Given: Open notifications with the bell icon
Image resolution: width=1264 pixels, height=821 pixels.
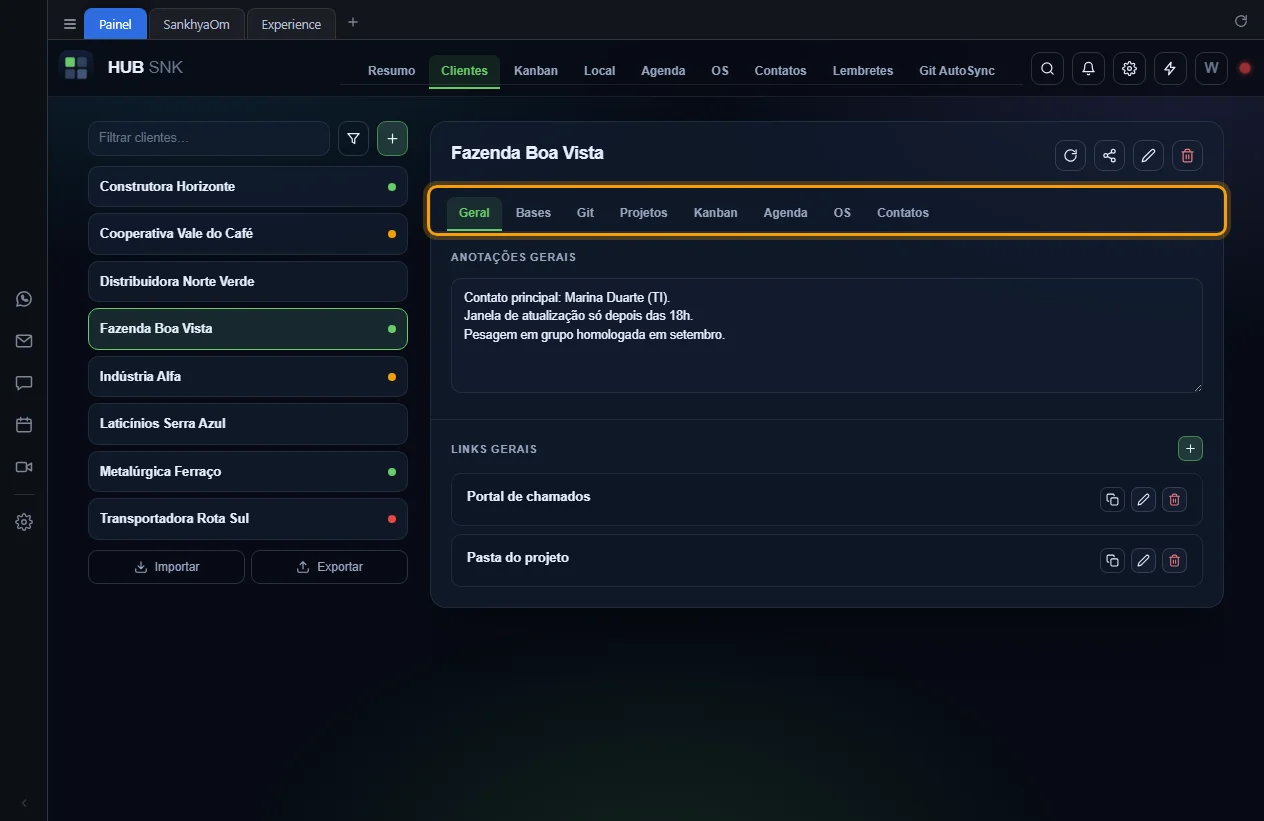Looking at the screenshot, I should pyautogui.click(x=1088, y=69).
